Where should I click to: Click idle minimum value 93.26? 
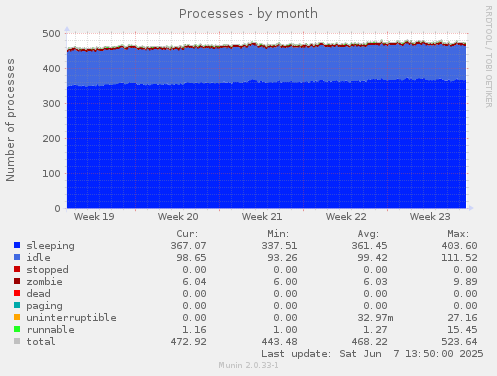click(282, 258)
